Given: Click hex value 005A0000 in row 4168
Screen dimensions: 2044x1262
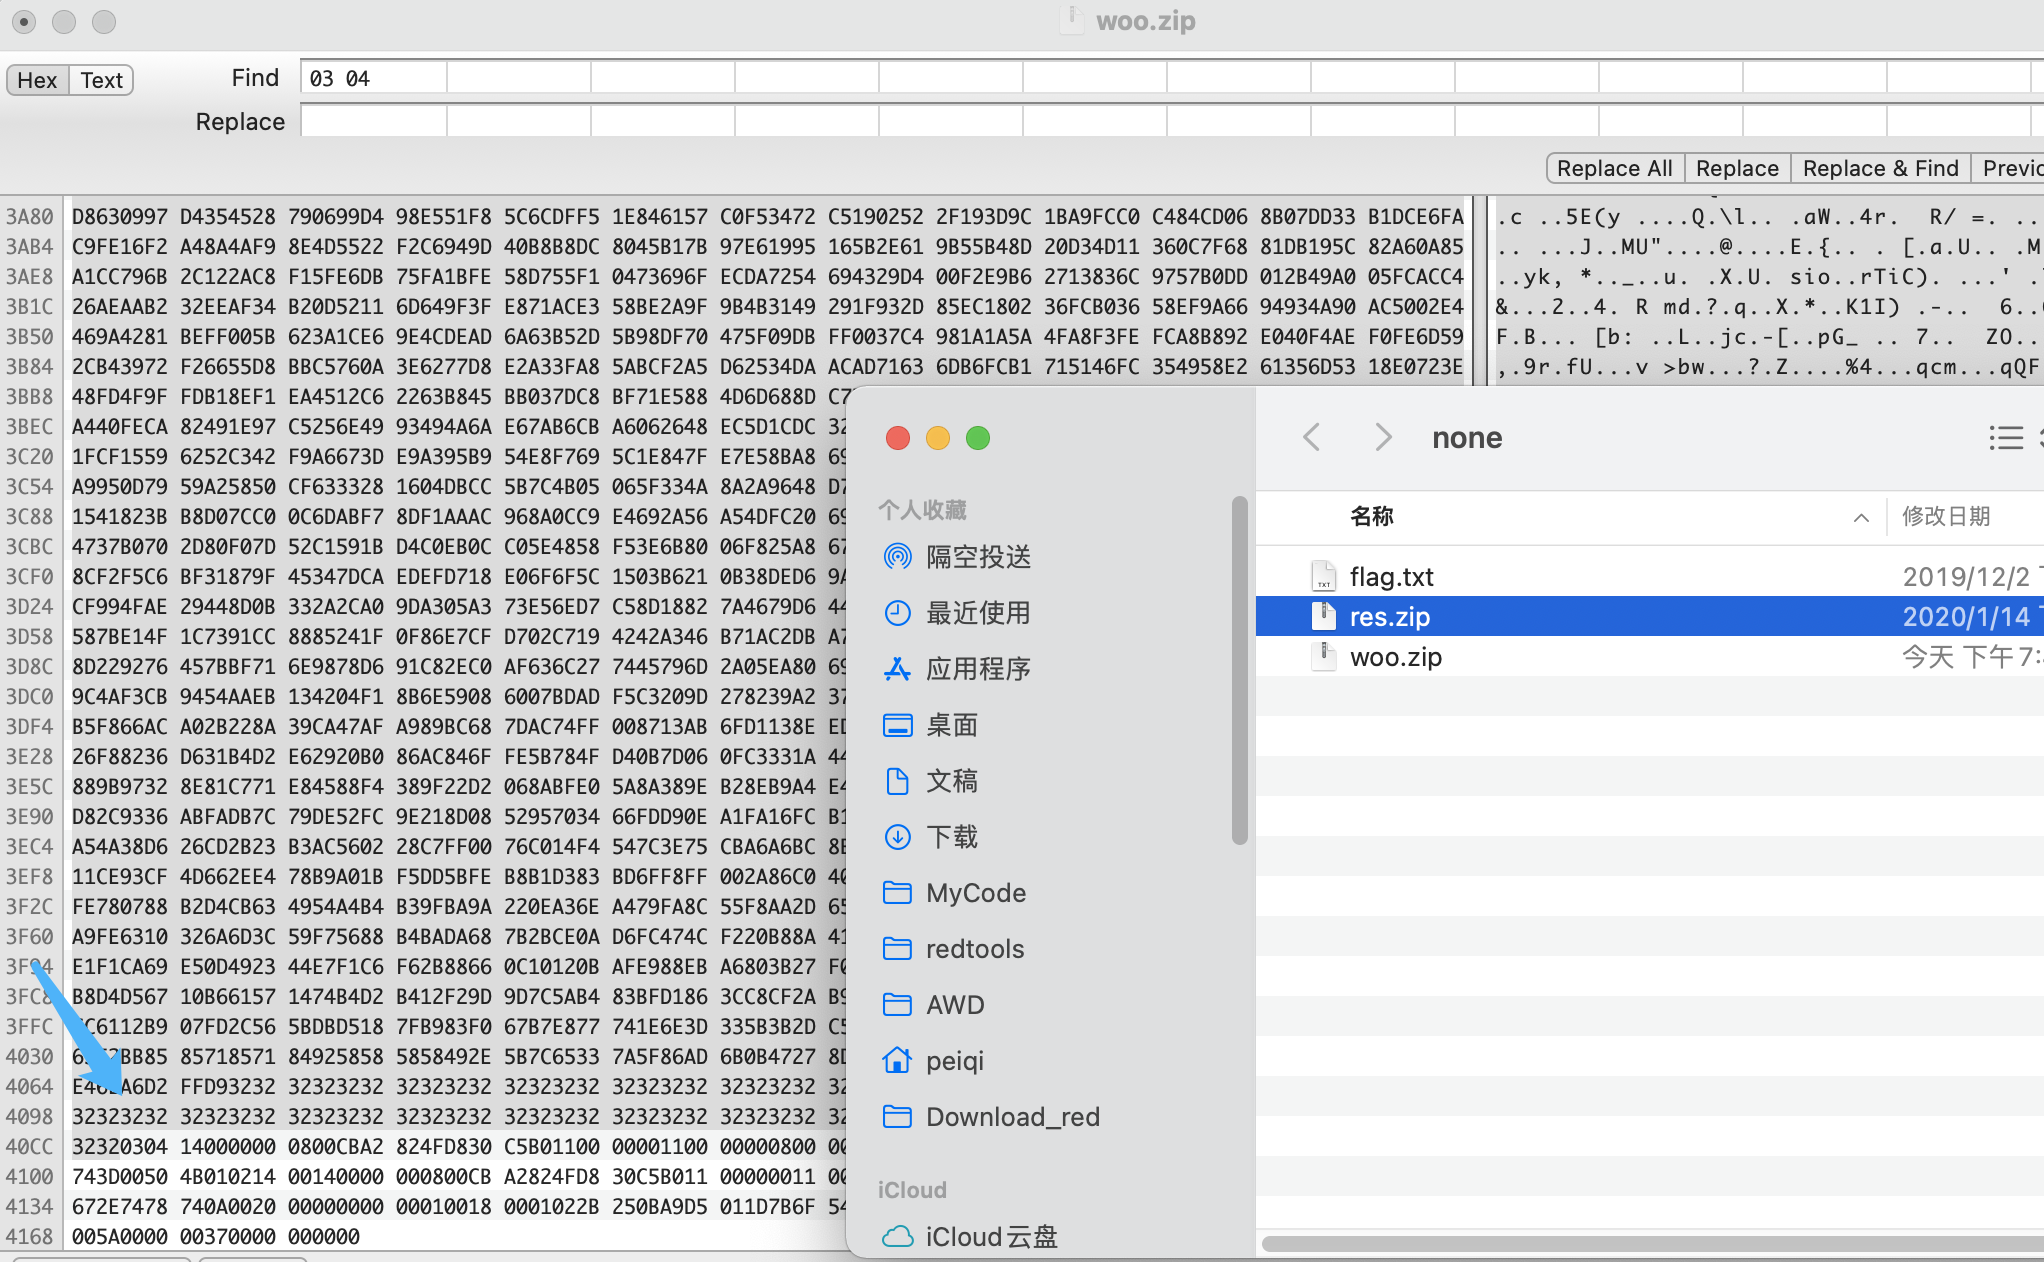Looking at the screenshot, I should click(x=120, y=1236).
